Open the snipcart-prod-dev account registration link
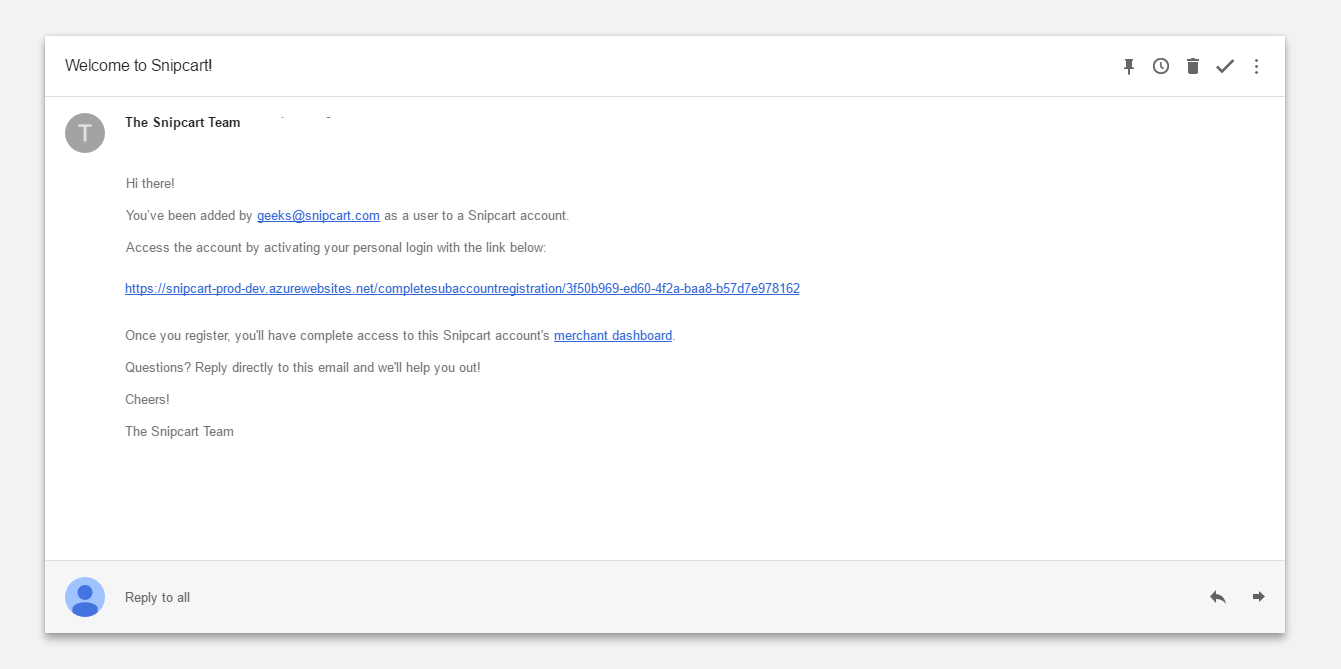 [462, 289]
